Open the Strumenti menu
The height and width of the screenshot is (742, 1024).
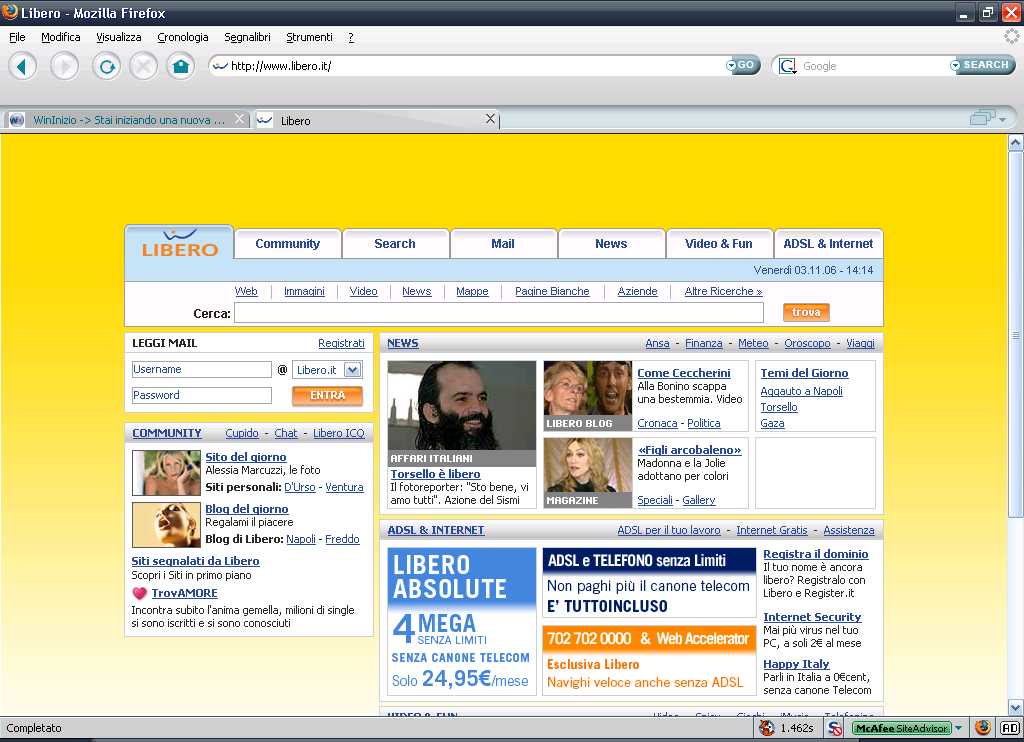click(309, 37)
